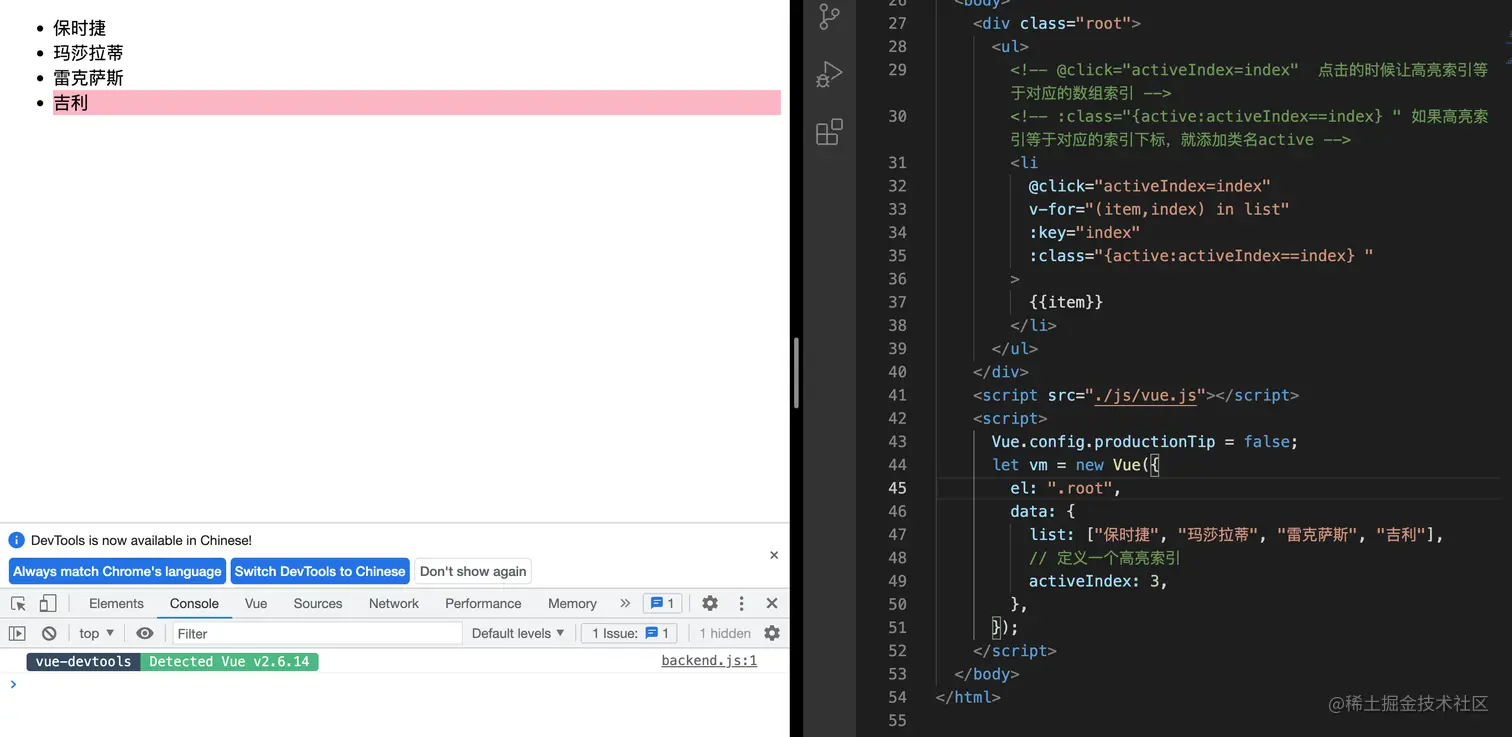Toggle the device toolbar in DevTools

[x=48, y=603]
